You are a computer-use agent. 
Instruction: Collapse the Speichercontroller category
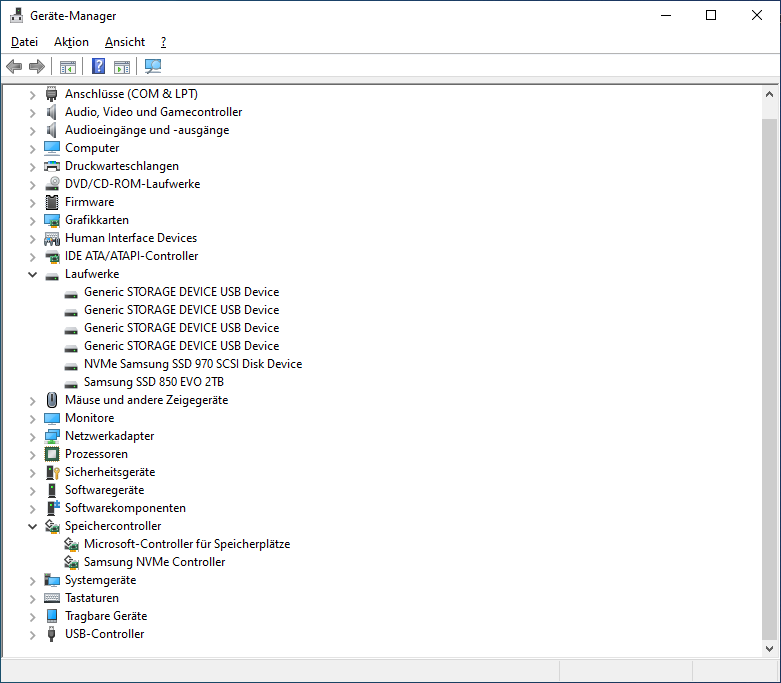coord(32,527)
